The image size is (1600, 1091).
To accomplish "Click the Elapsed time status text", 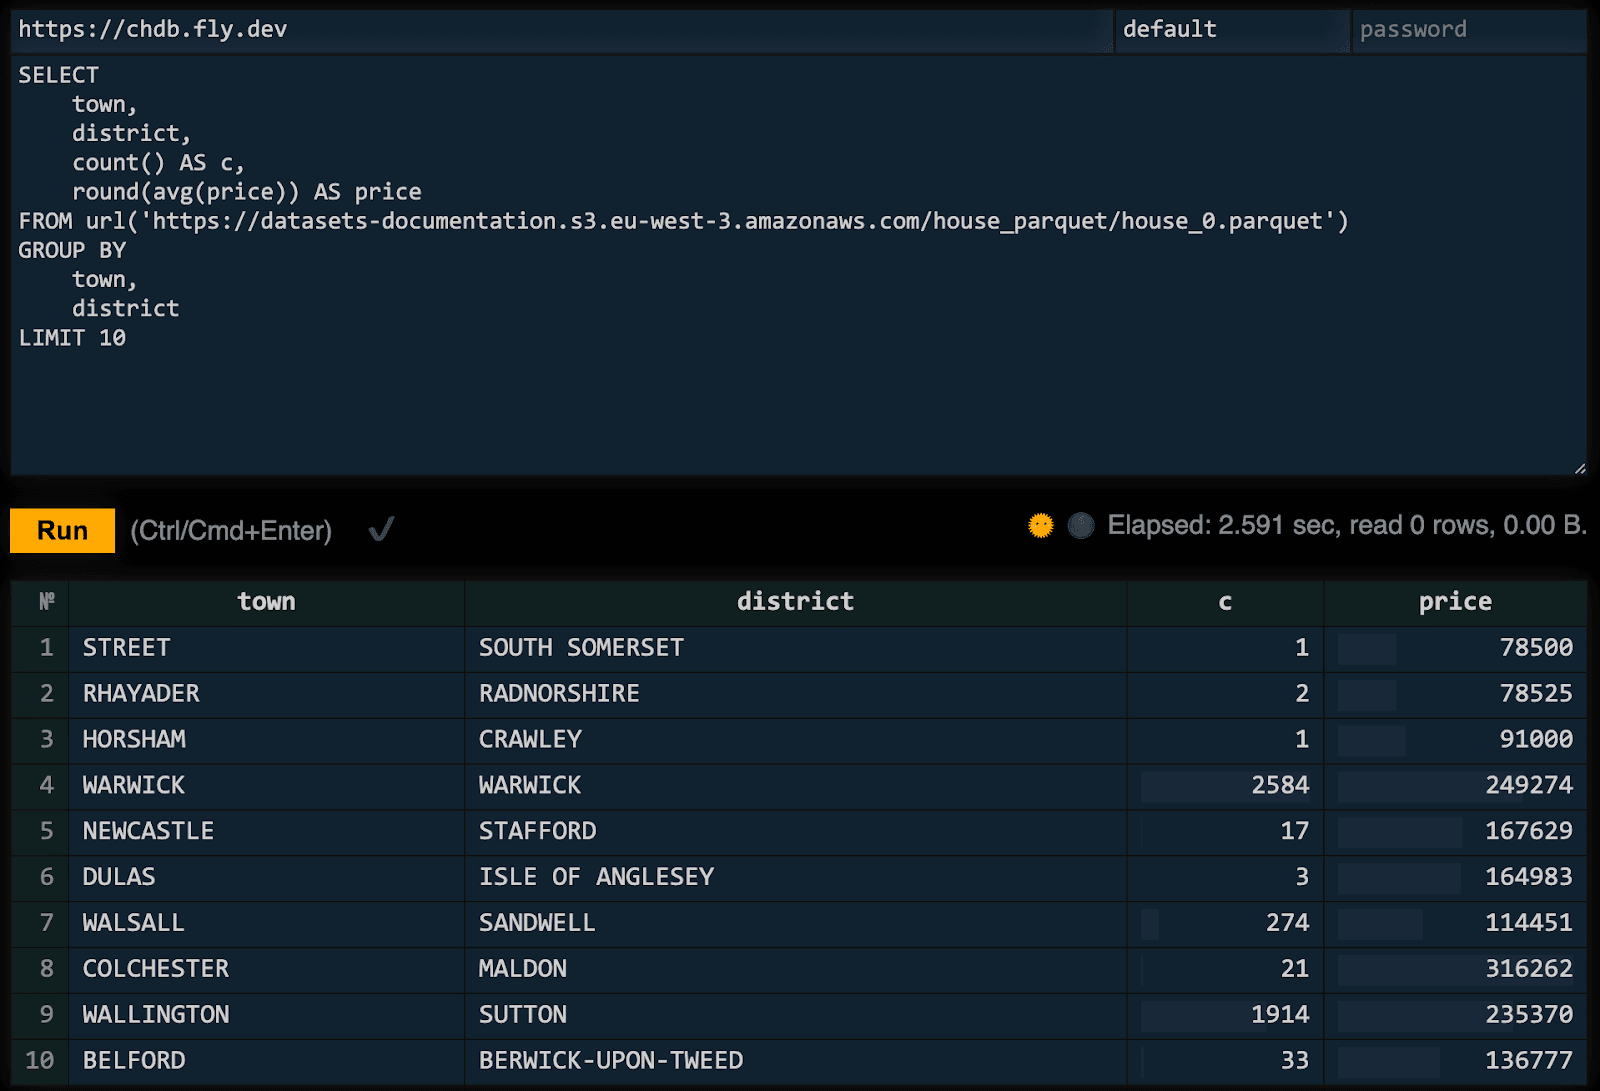I will pos(1346,525).
